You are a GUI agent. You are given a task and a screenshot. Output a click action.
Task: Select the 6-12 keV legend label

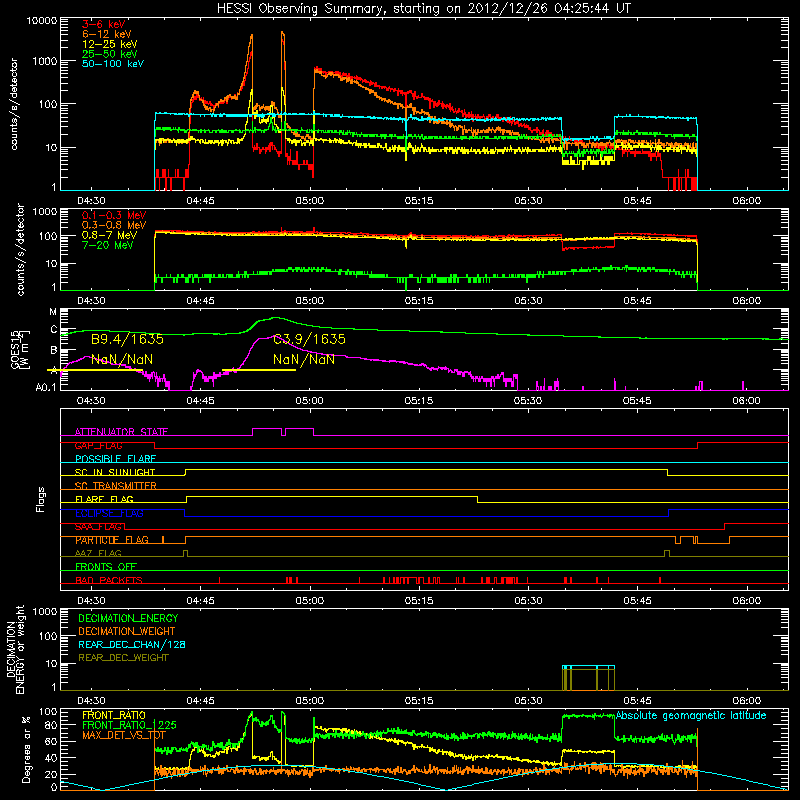107,34
